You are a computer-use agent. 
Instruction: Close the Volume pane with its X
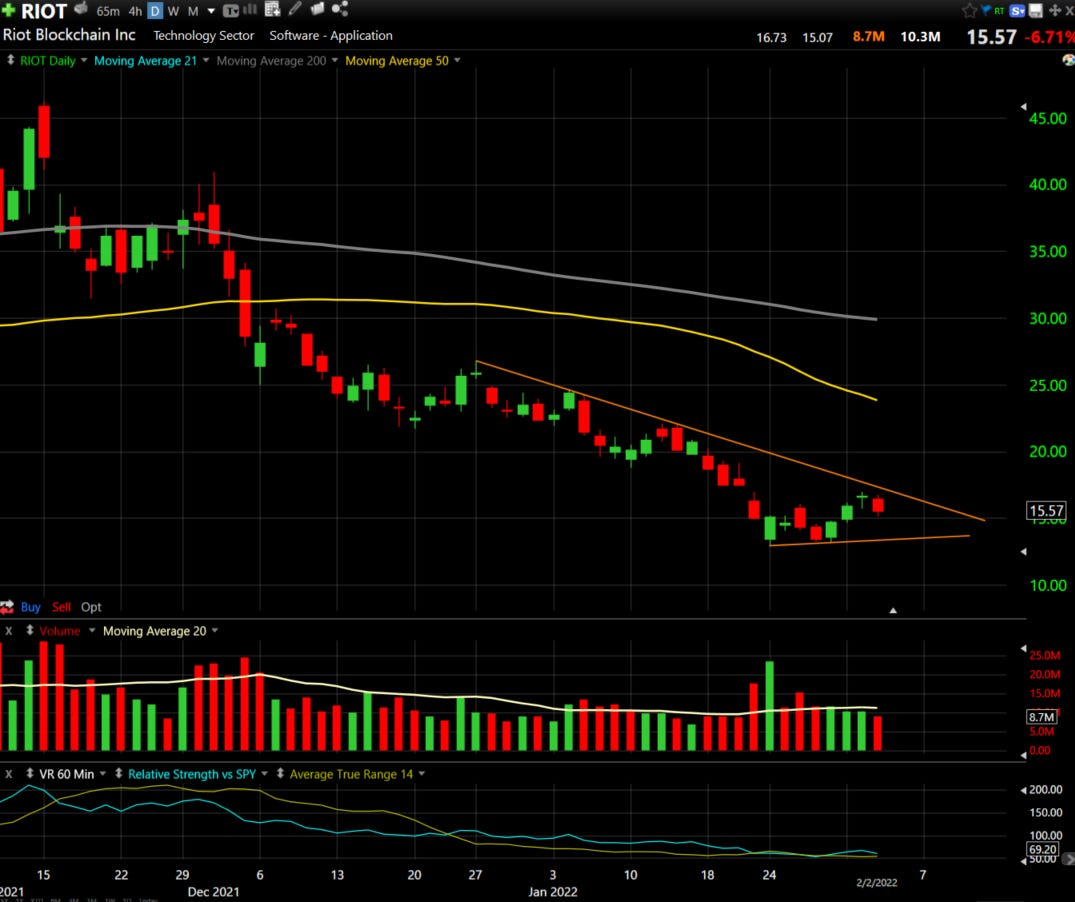9,631
